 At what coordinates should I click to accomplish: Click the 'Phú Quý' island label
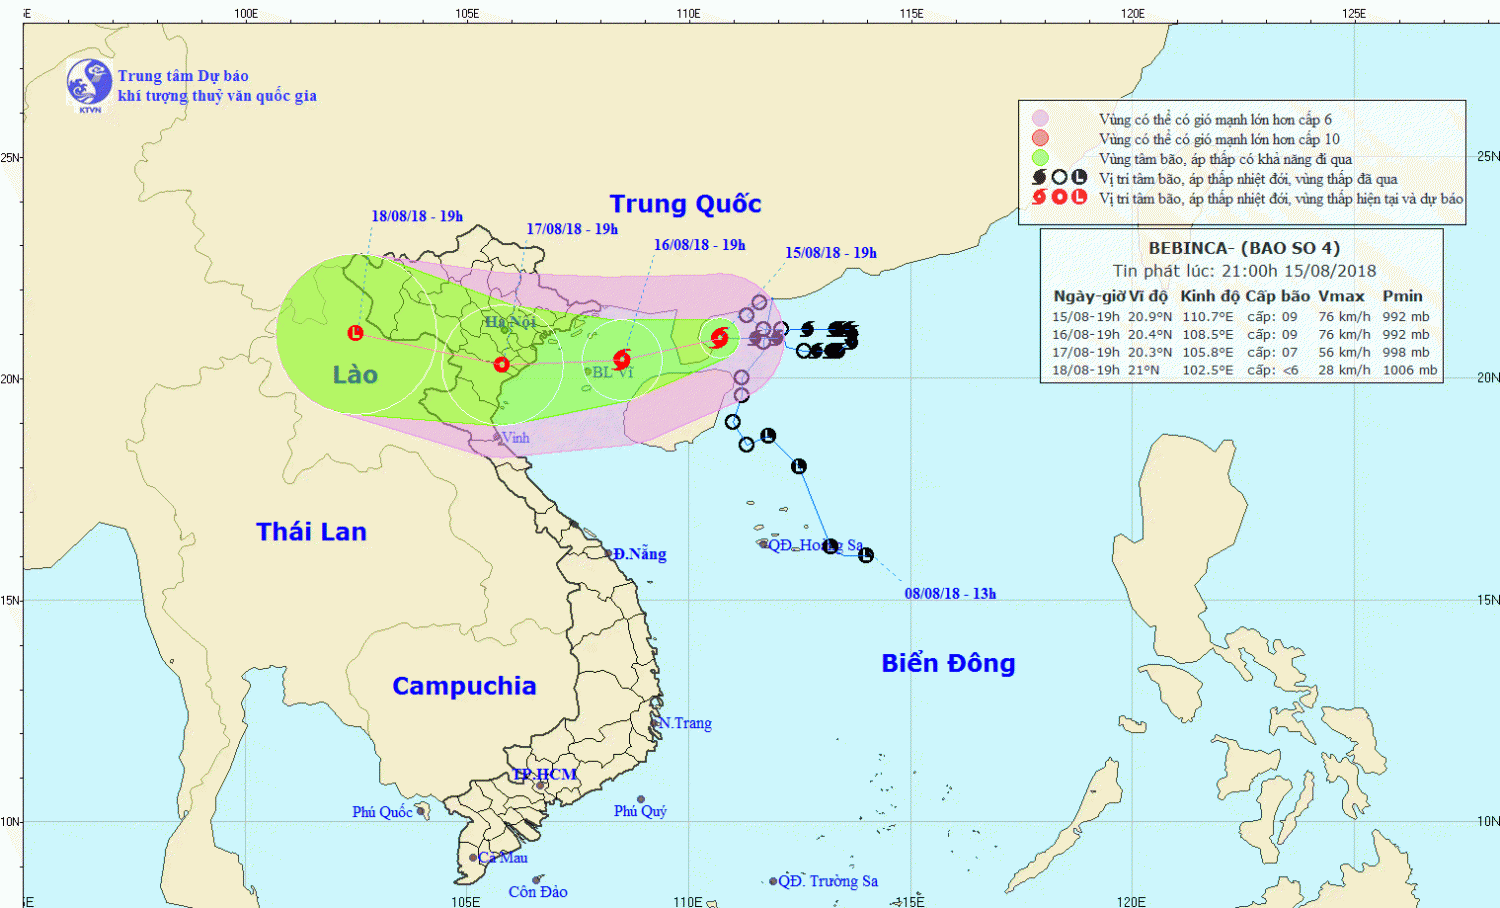tap(640, 811)
